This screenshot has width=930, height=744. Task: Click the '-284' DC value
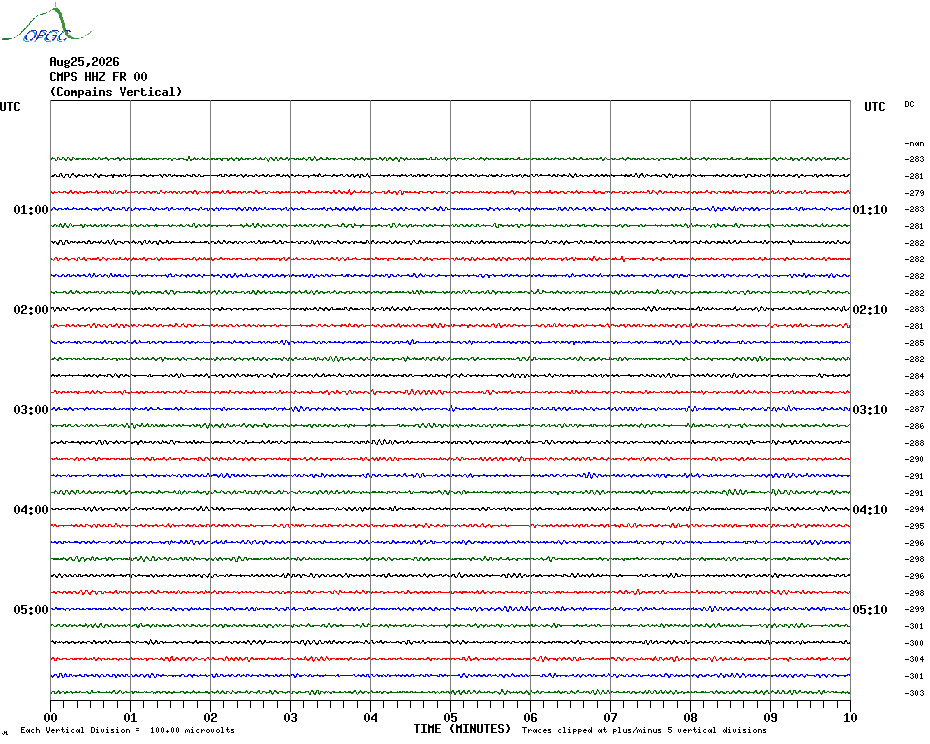(915, 376)
